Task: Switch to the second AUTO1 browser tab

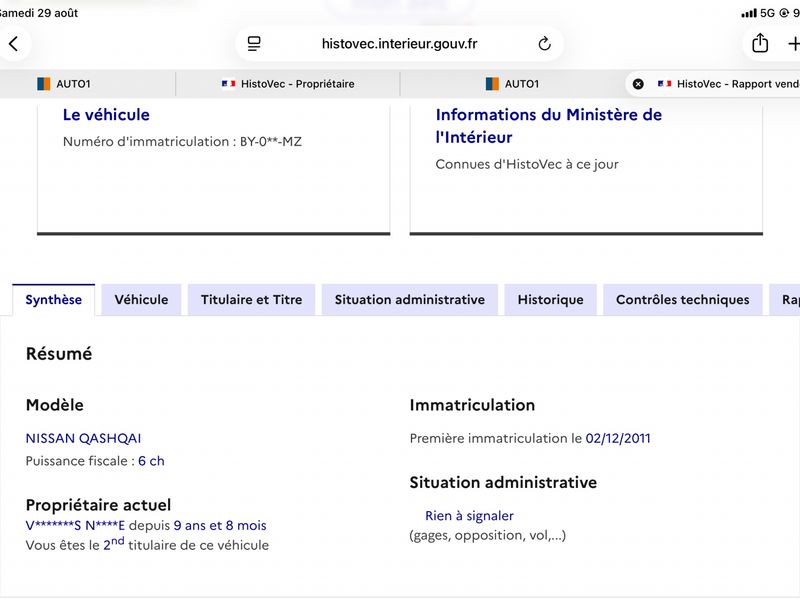Action: [512, 84]
